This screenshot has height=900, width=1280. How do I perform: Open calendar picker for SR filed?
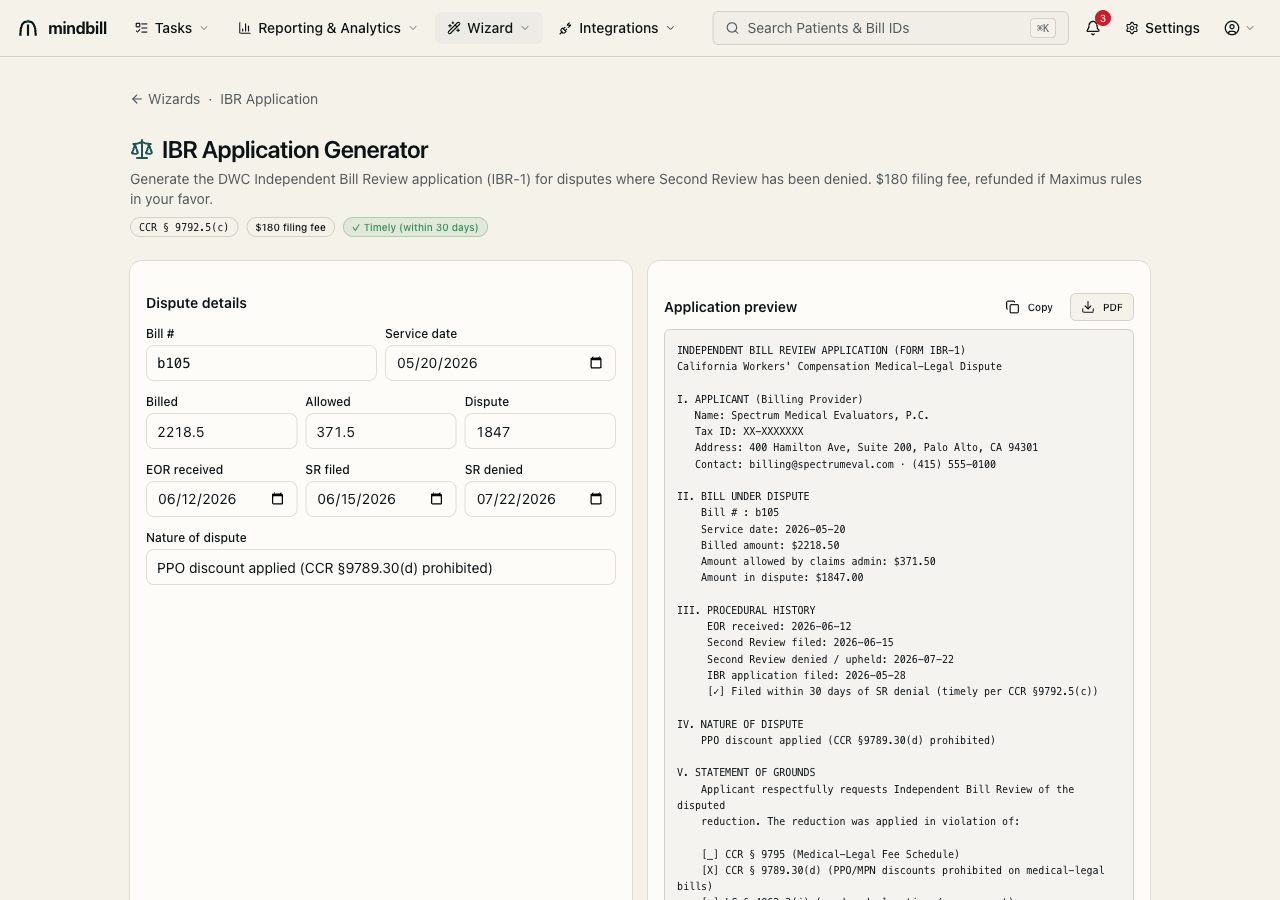point(437,499)
